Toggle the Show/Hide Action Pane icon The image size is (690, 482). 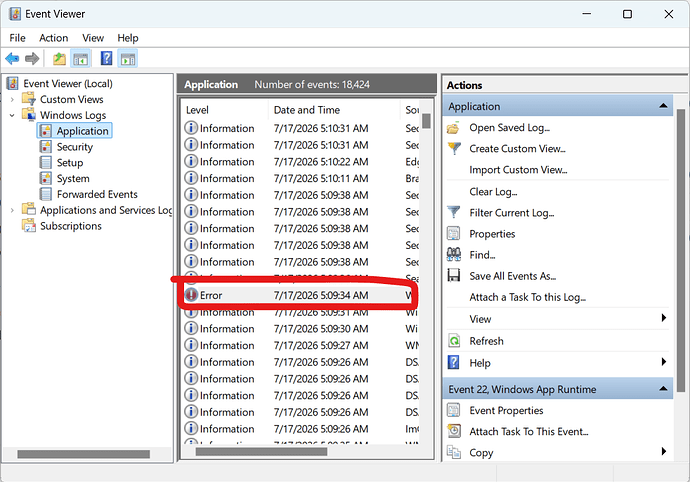click(128, 59)
